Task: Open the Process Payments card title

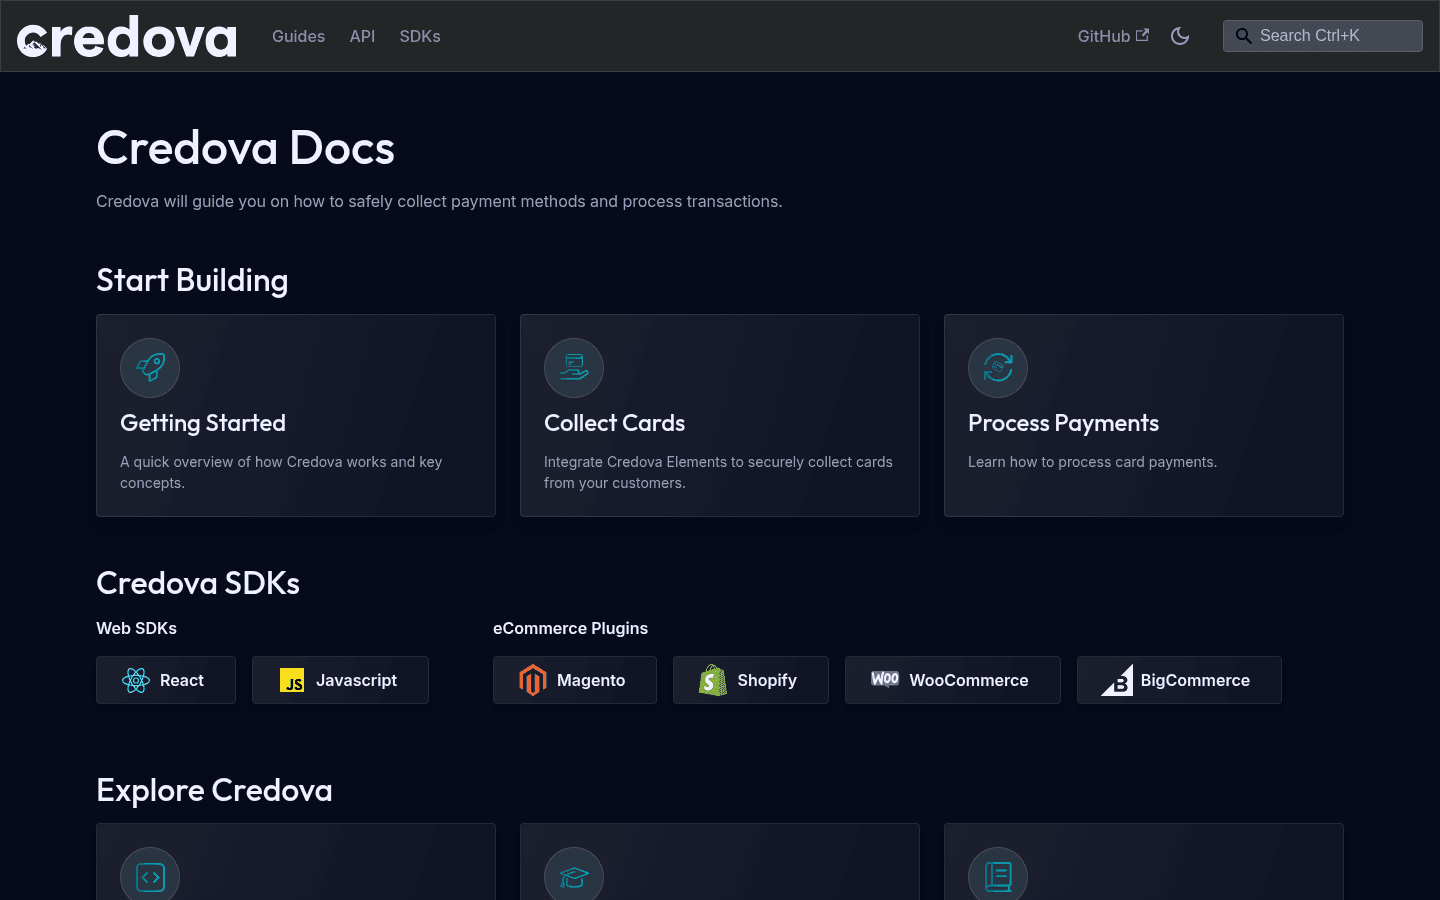Action: [1063, 423]
